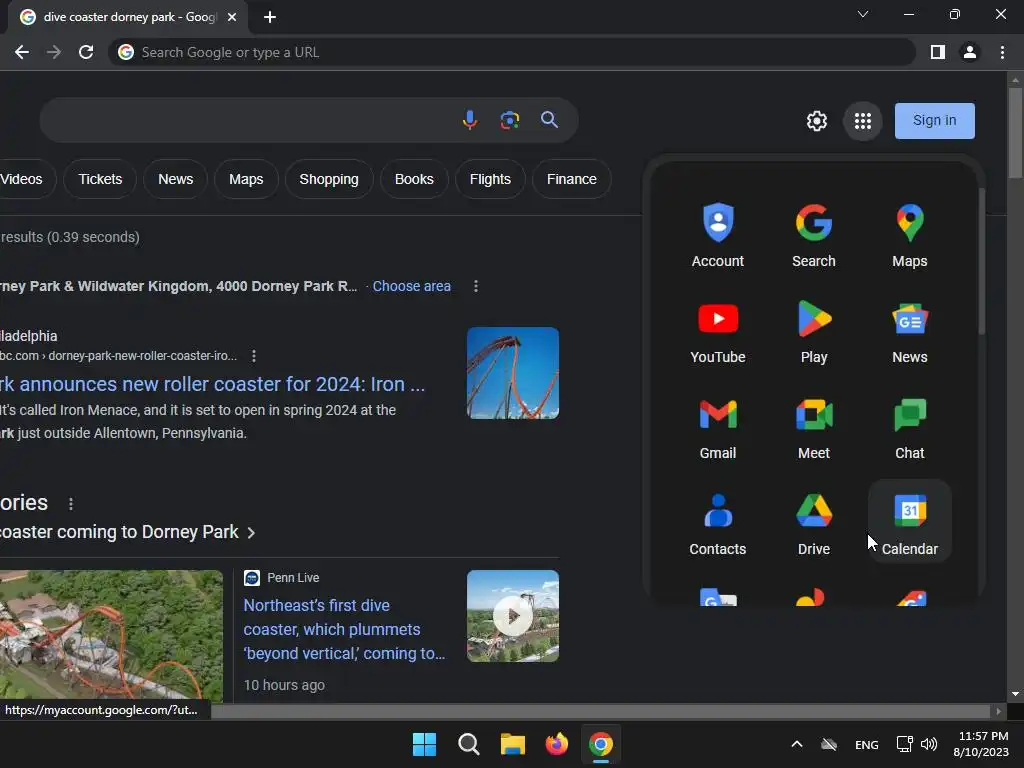Reload the current page

tap(86, 52)
